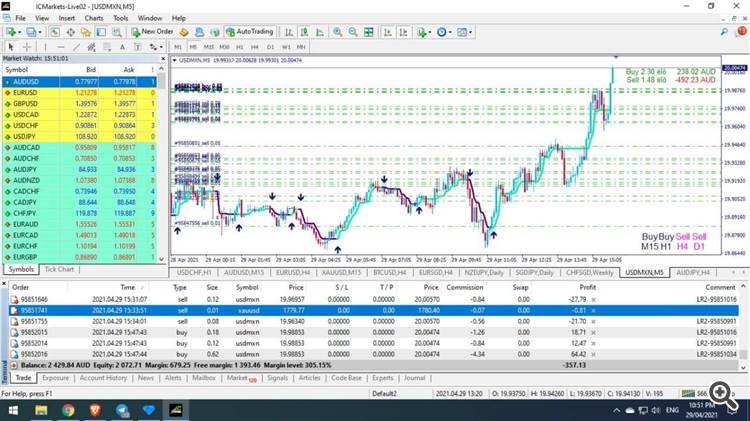Select the vertical line drawing tool
Screen dimensions: 750x421
(x=46, y=47)
